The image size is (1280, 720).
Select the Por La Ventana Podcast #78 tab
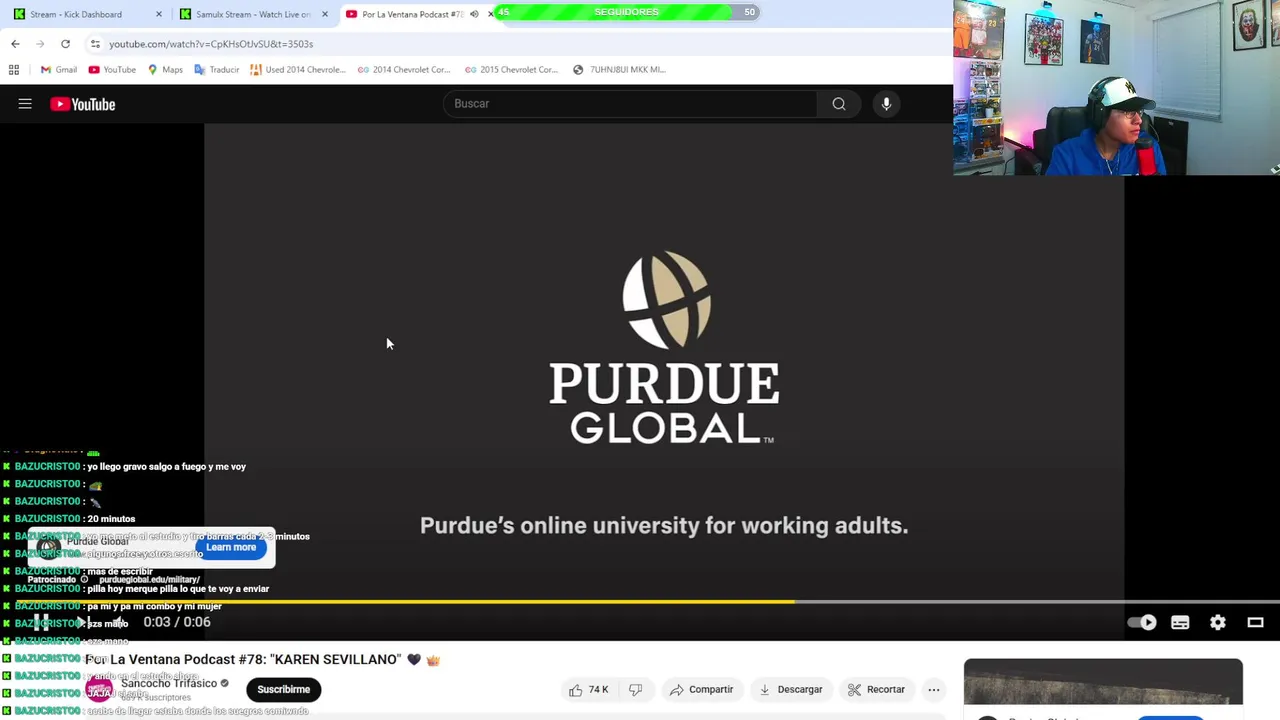(x=412, y=14)
